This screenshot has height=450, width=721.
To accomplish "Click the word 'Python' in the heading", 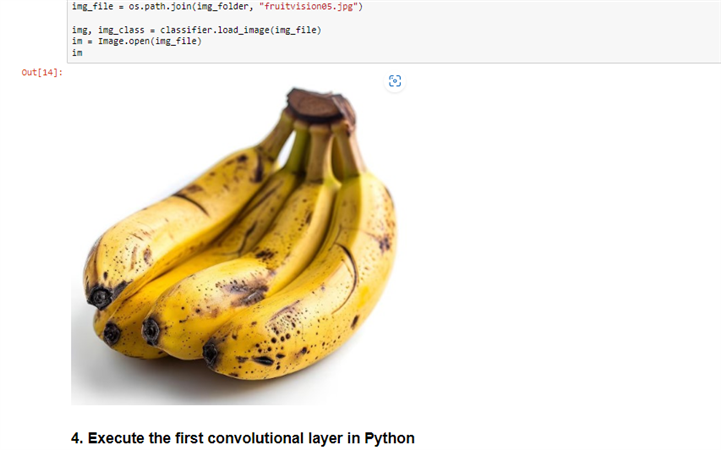I will click(389, 438).
